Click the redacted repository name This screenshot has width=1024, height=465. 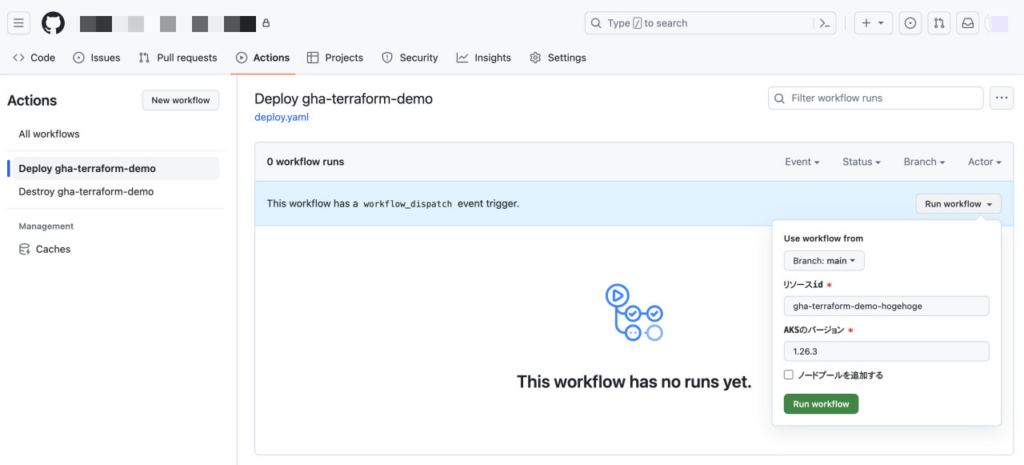tap(168, 24)
